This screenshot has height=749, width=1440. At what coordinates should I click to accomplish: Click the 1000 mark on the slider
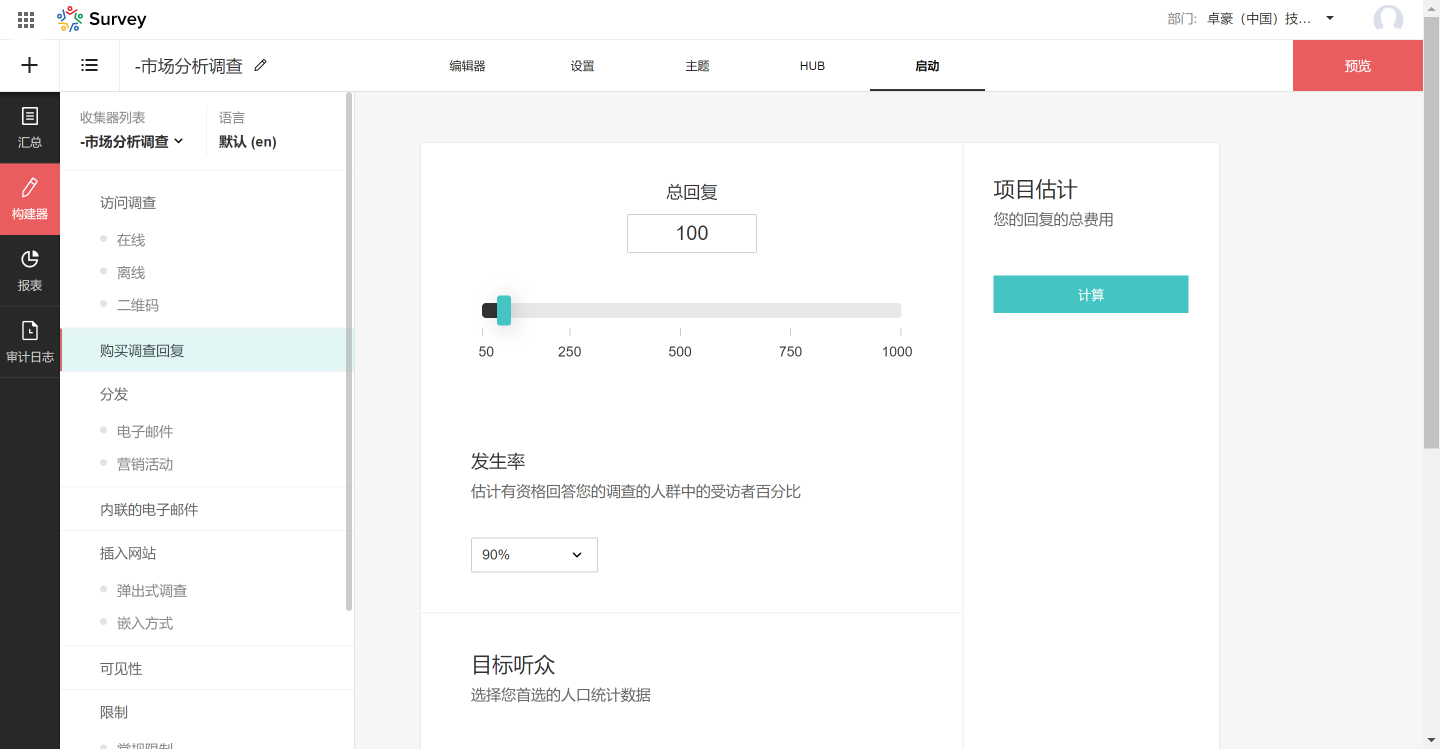pos(897,352)
